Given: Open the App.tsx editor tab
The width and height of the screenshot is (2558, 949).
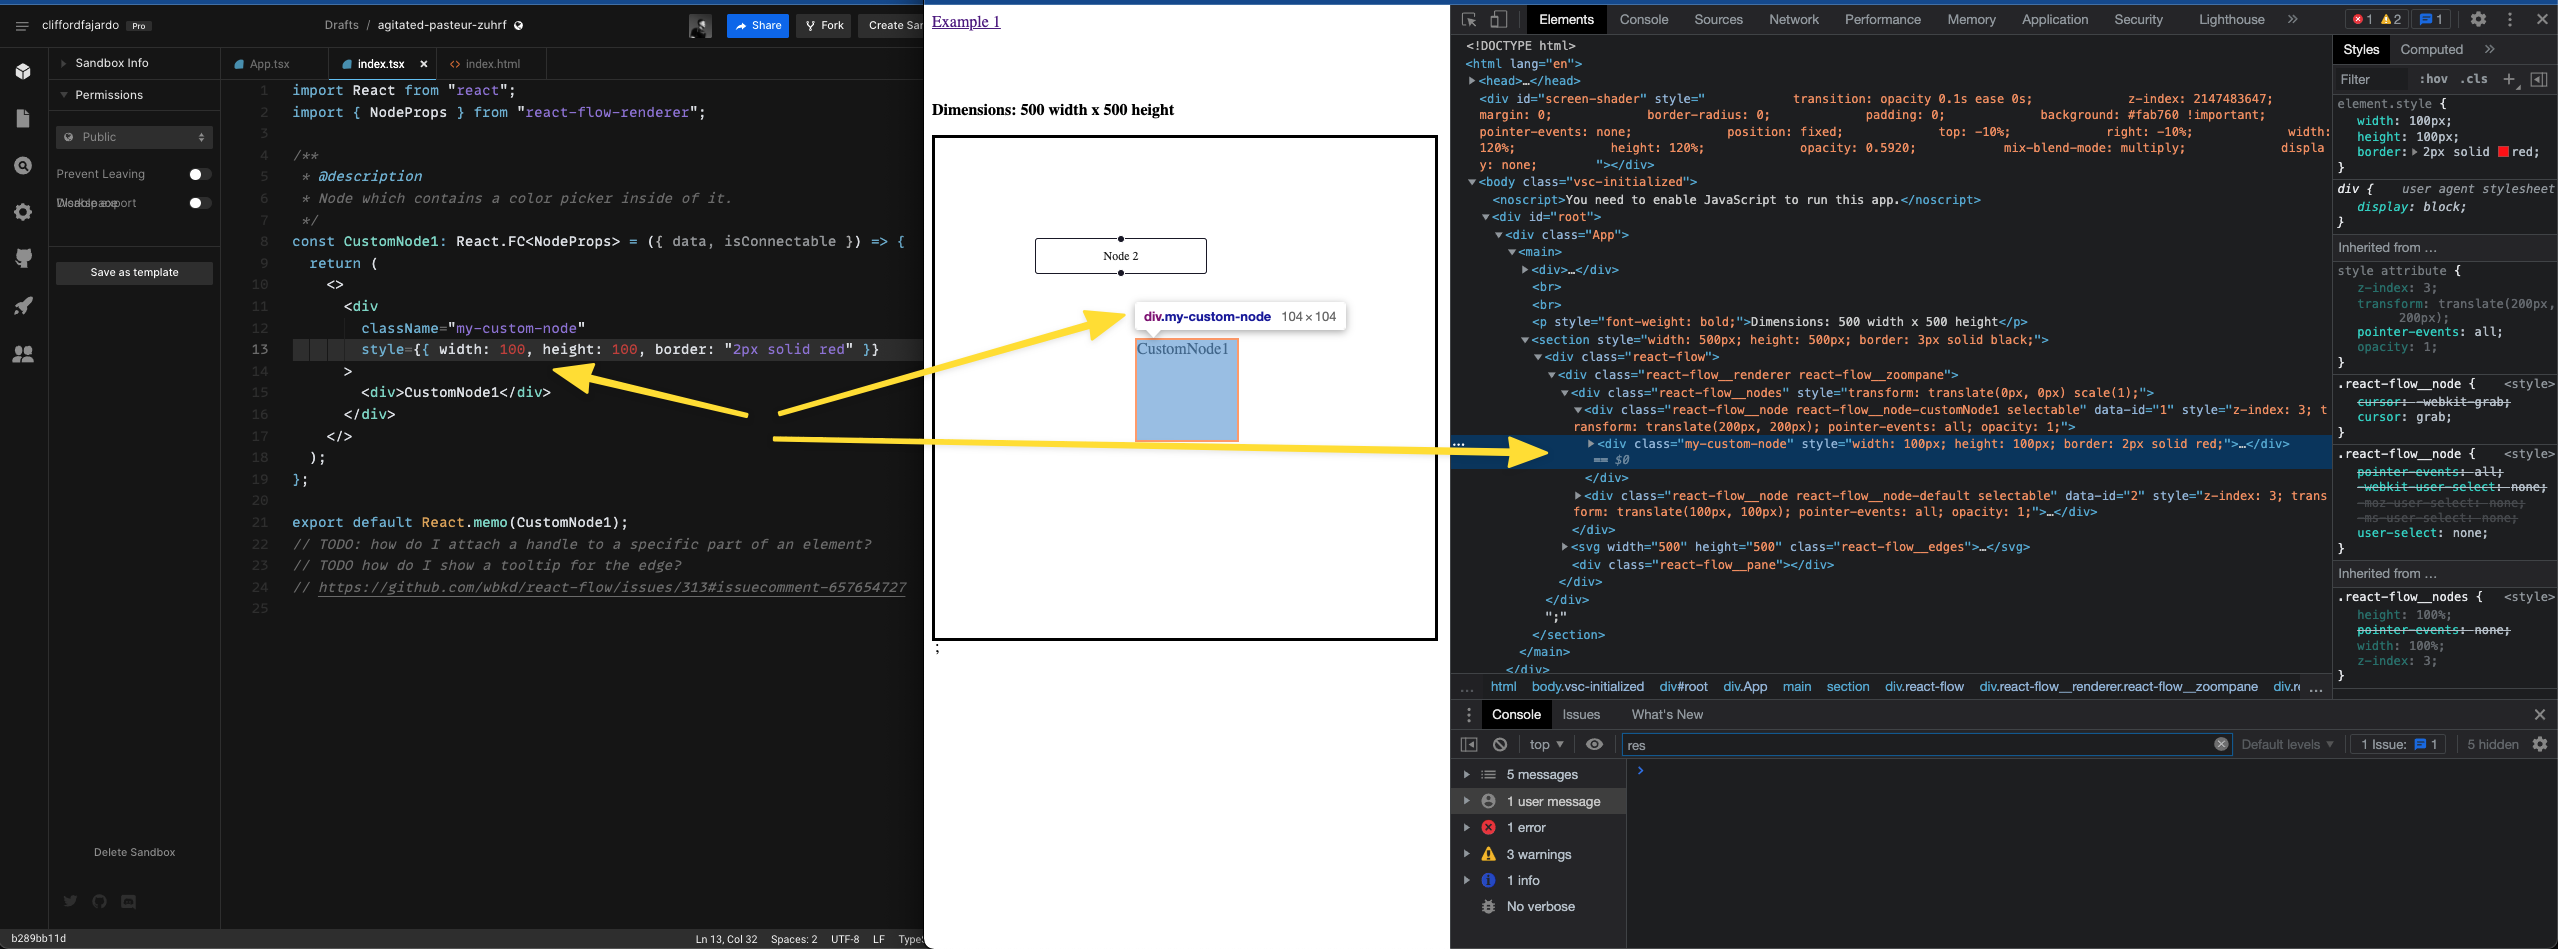Looking at the screenshot, I should tap(271, 63).
